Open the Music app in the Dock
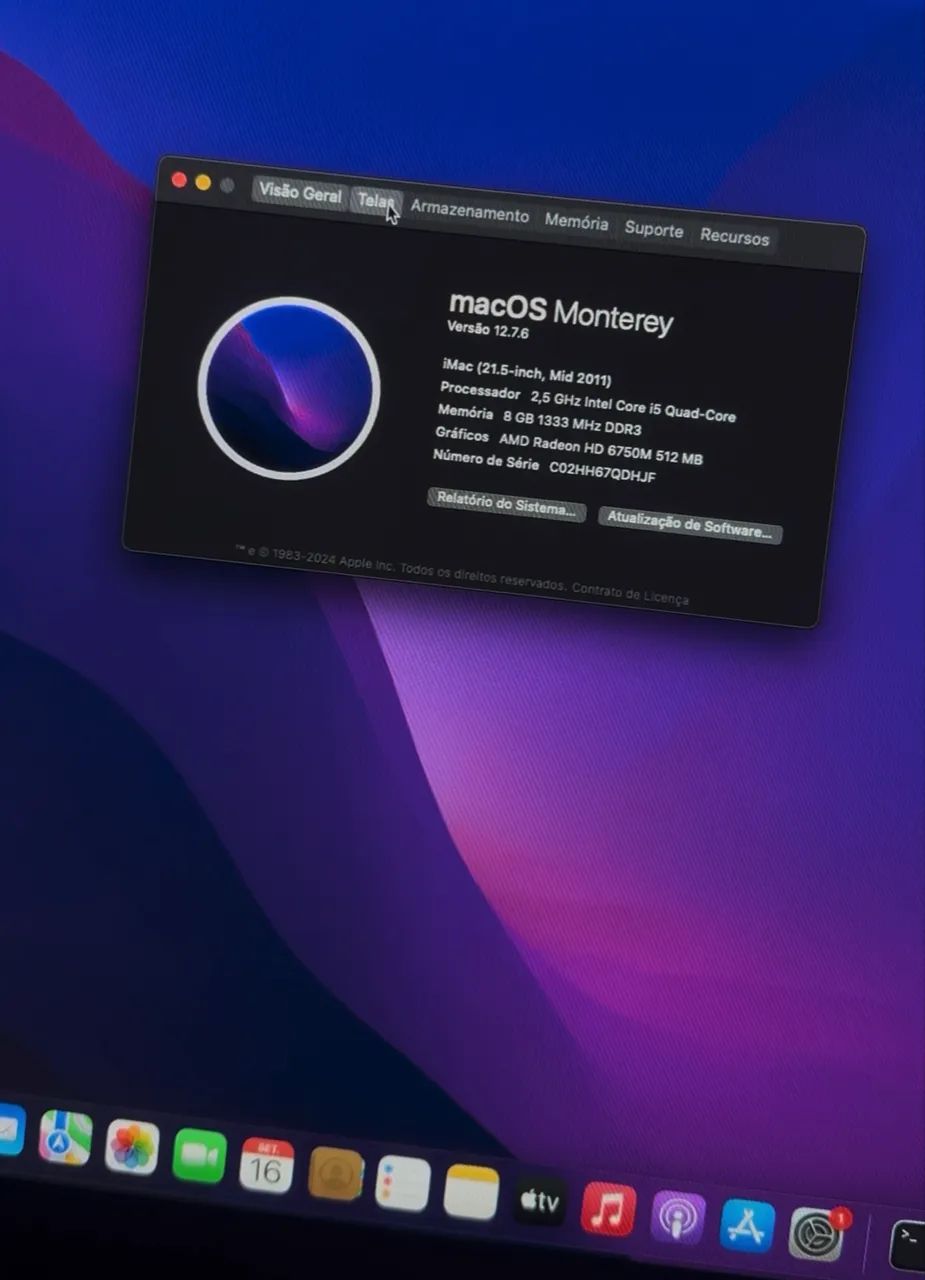 point(609,1209)
